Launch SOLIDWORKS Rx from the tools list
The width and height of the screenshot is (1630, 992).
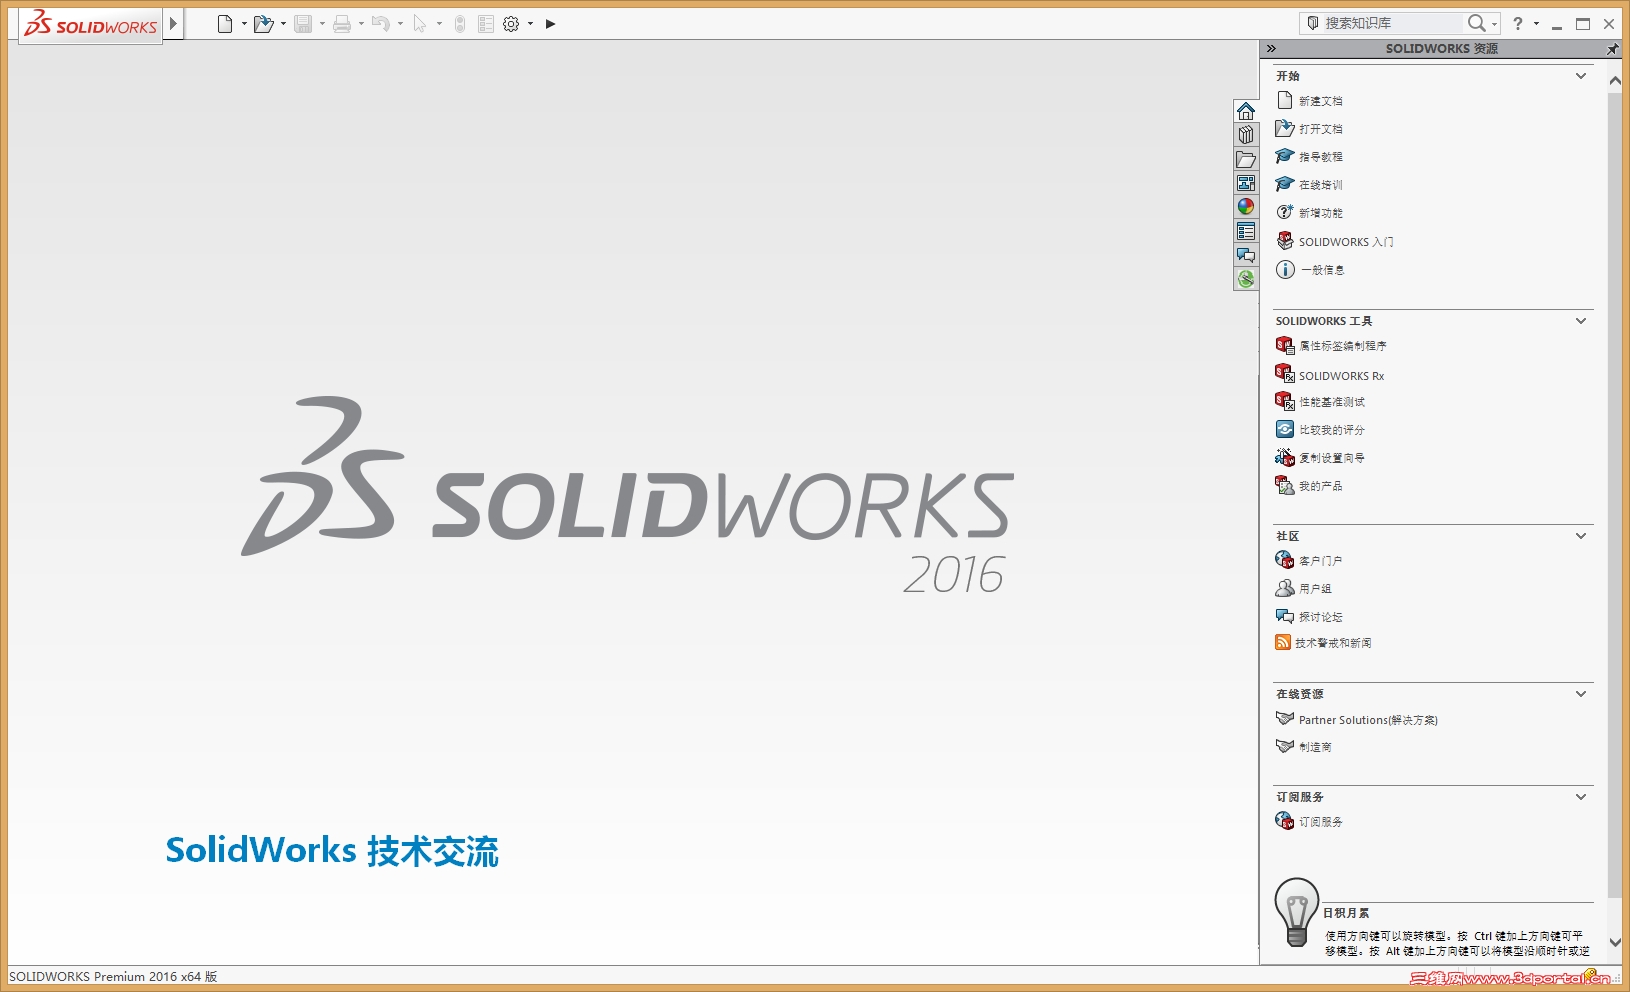(x=1340, y=375)
